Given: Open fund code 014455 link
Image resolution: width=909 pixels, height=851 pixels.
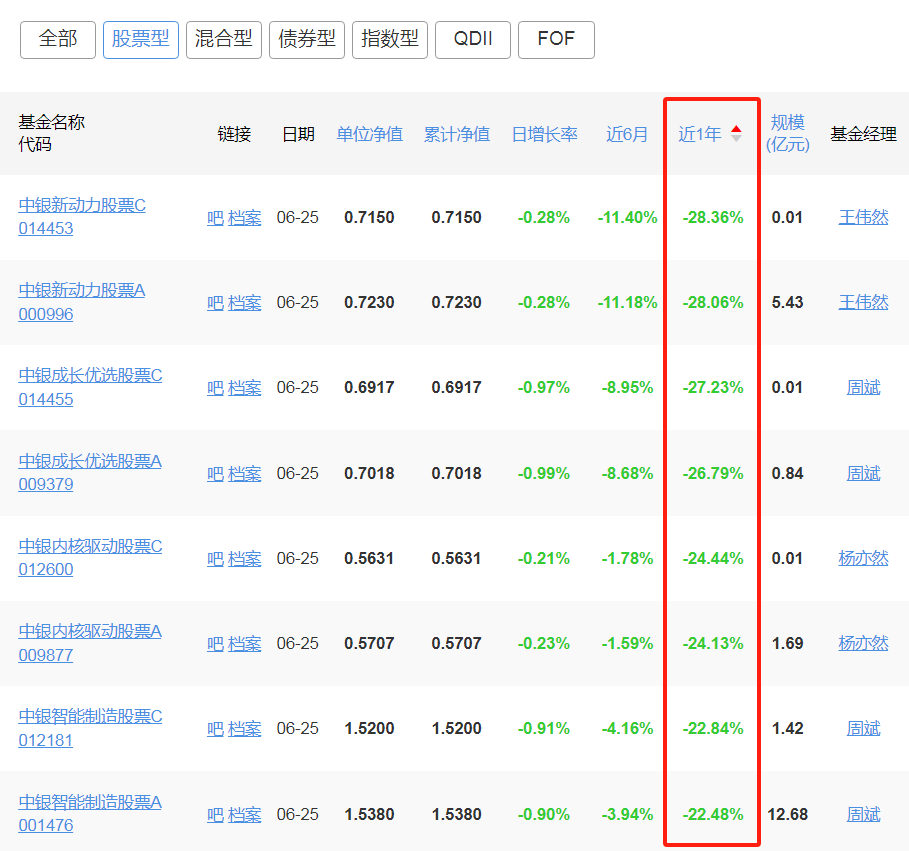Looking at the screenshot, I should coord(46,399).
